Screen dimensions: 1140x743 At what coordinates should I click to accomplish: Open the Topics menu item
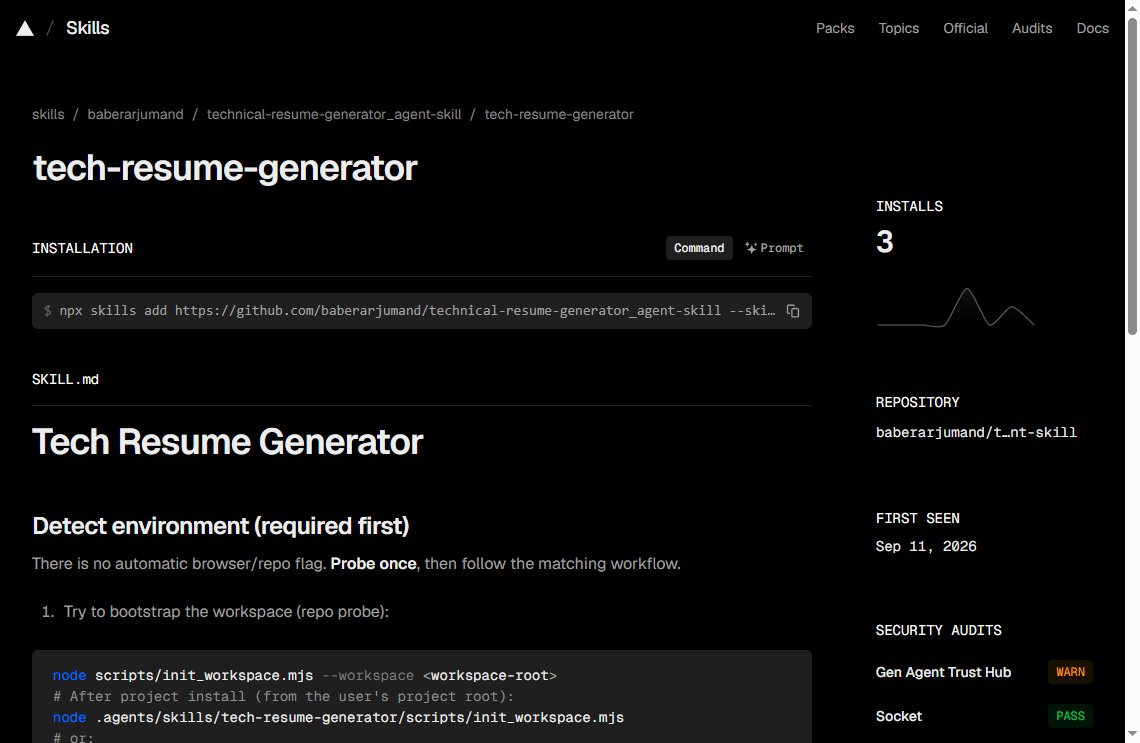tap(899, 28)
